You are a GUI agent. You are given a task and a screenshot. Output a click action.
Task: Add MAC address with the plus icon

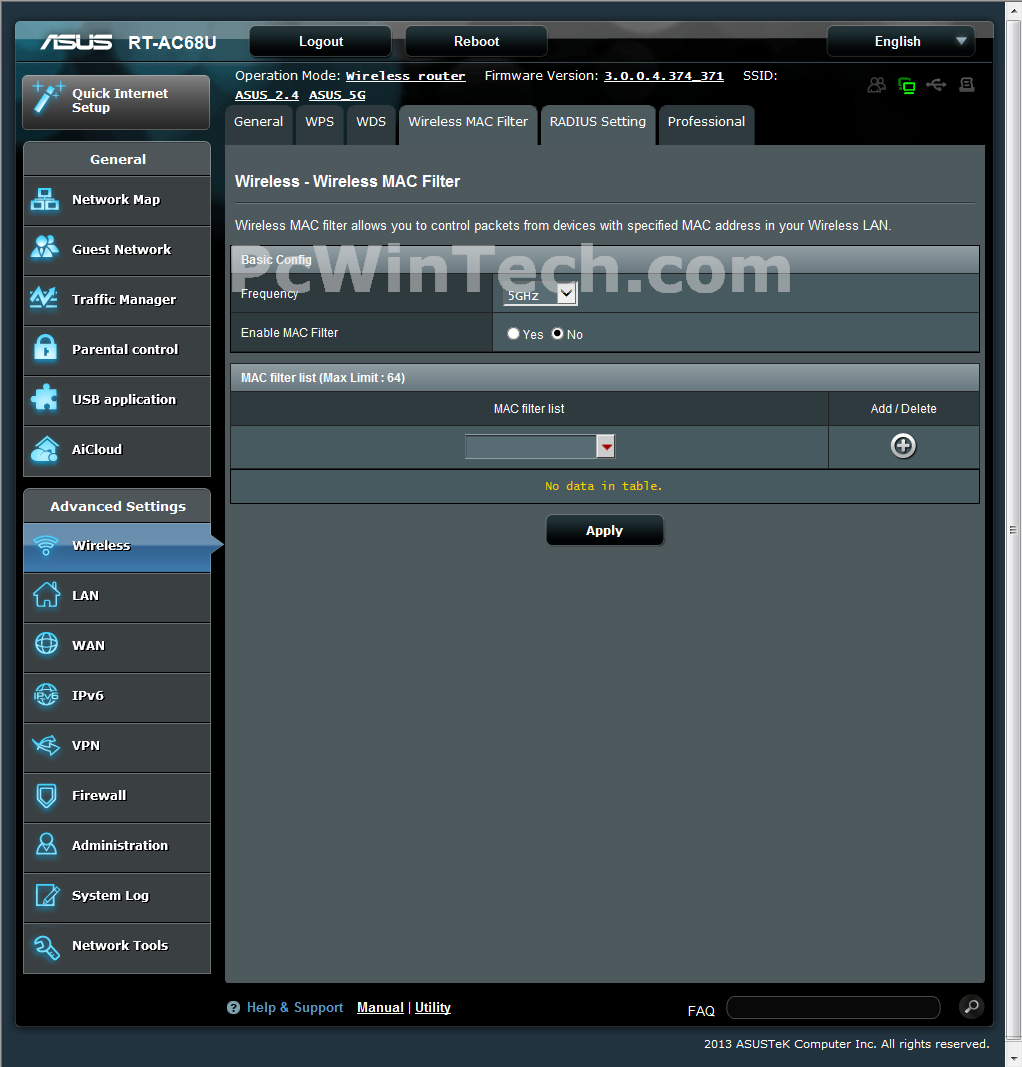coord(903,446)
